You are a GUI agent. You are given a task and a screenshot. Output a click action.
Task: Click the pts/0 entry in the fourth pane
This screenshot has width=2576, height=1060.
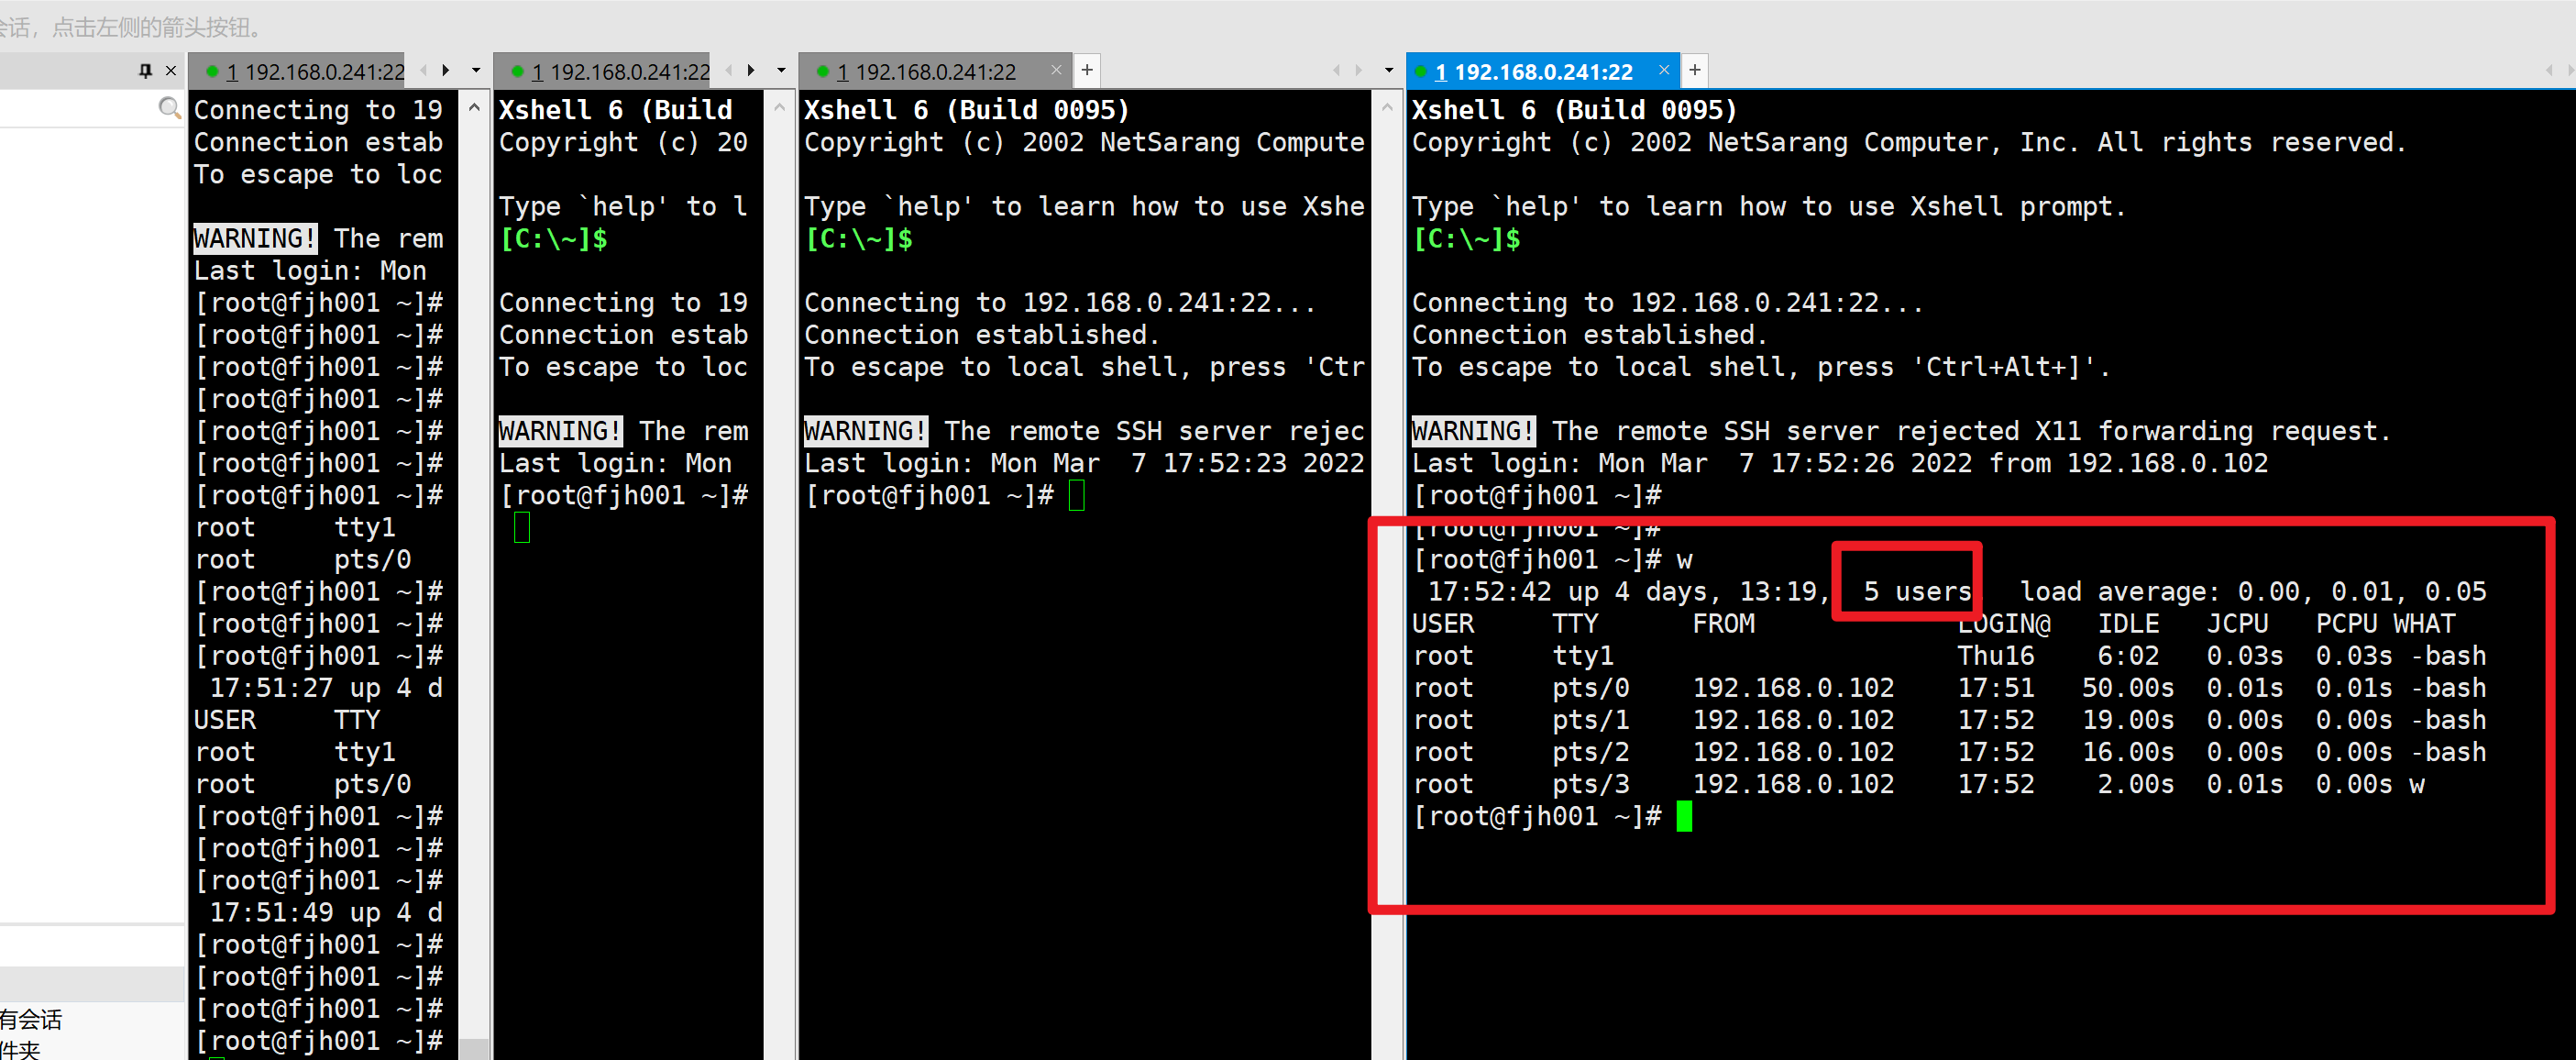[x=1591, y=688]
